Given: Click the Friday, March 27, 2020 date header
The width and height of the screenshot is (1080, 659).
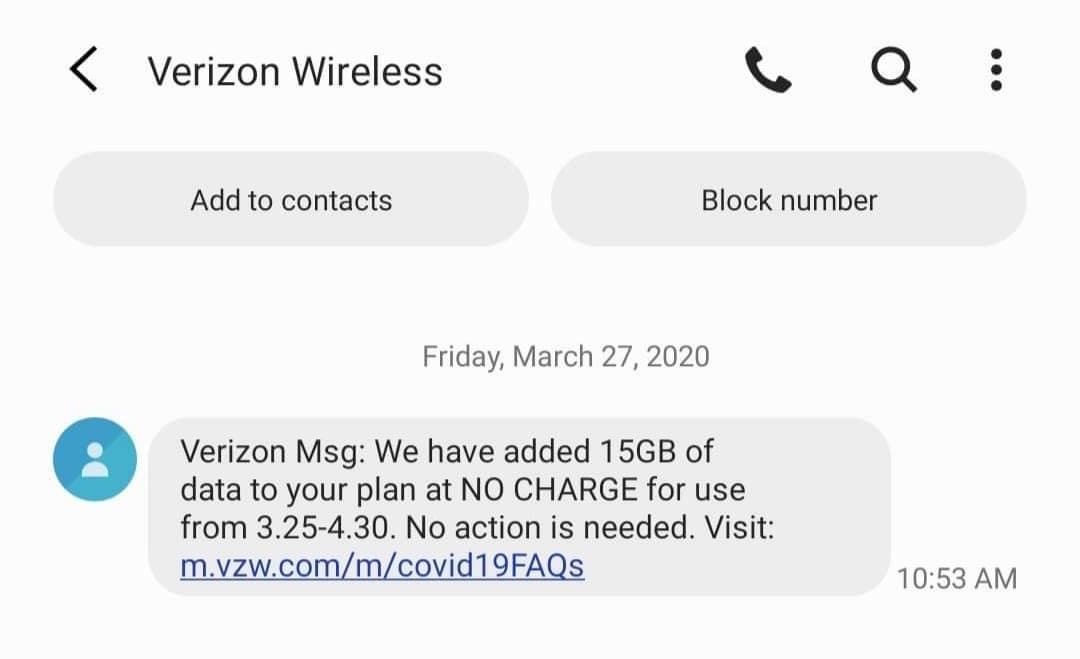Looking at the screenshot, I should (x=565, y=357).
